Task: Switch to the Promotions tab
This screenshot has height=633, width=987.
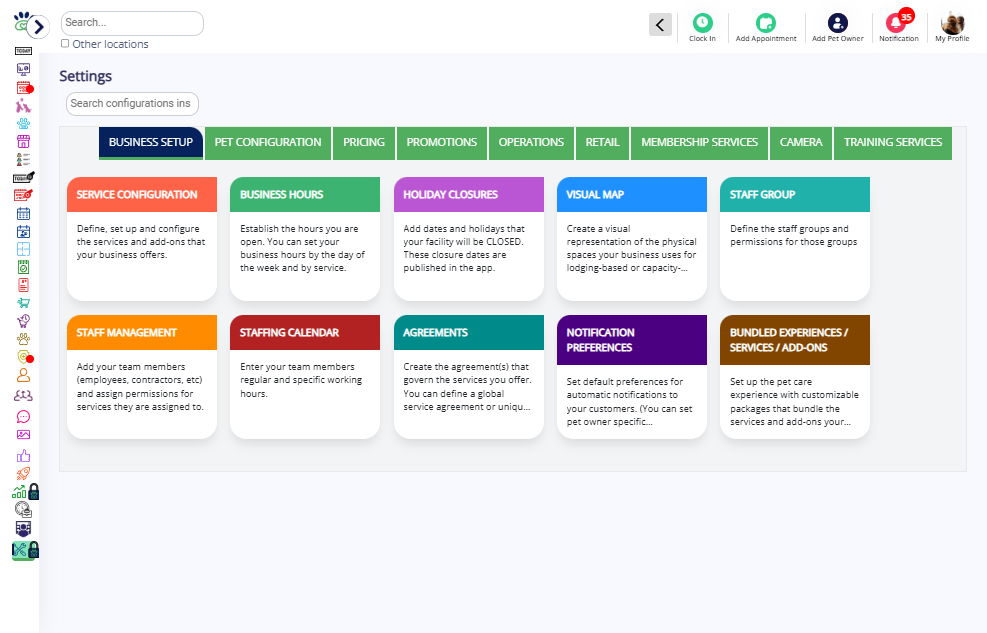Action: pyautogui.click(x=442, y=143)
